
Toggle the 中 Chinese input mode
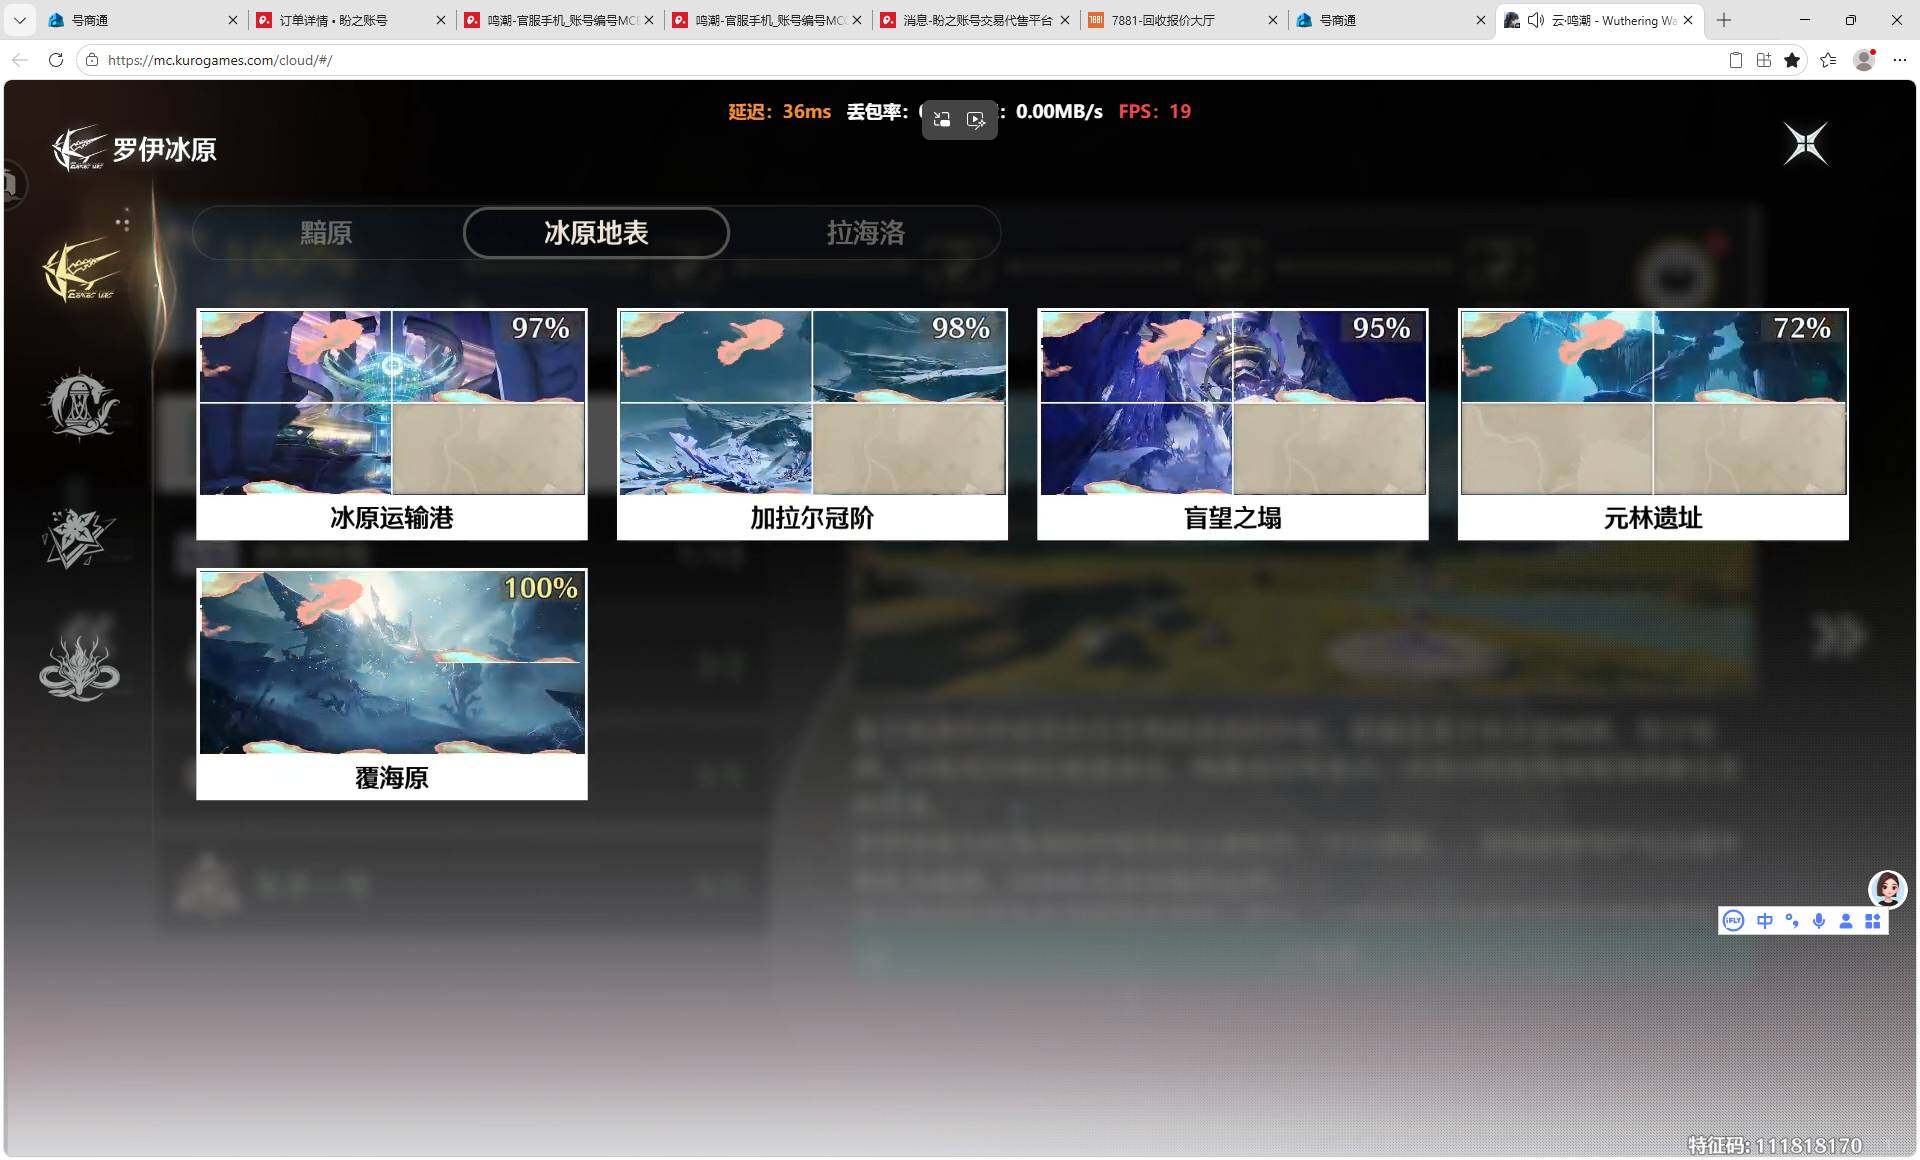click(x=1765, y=921)
